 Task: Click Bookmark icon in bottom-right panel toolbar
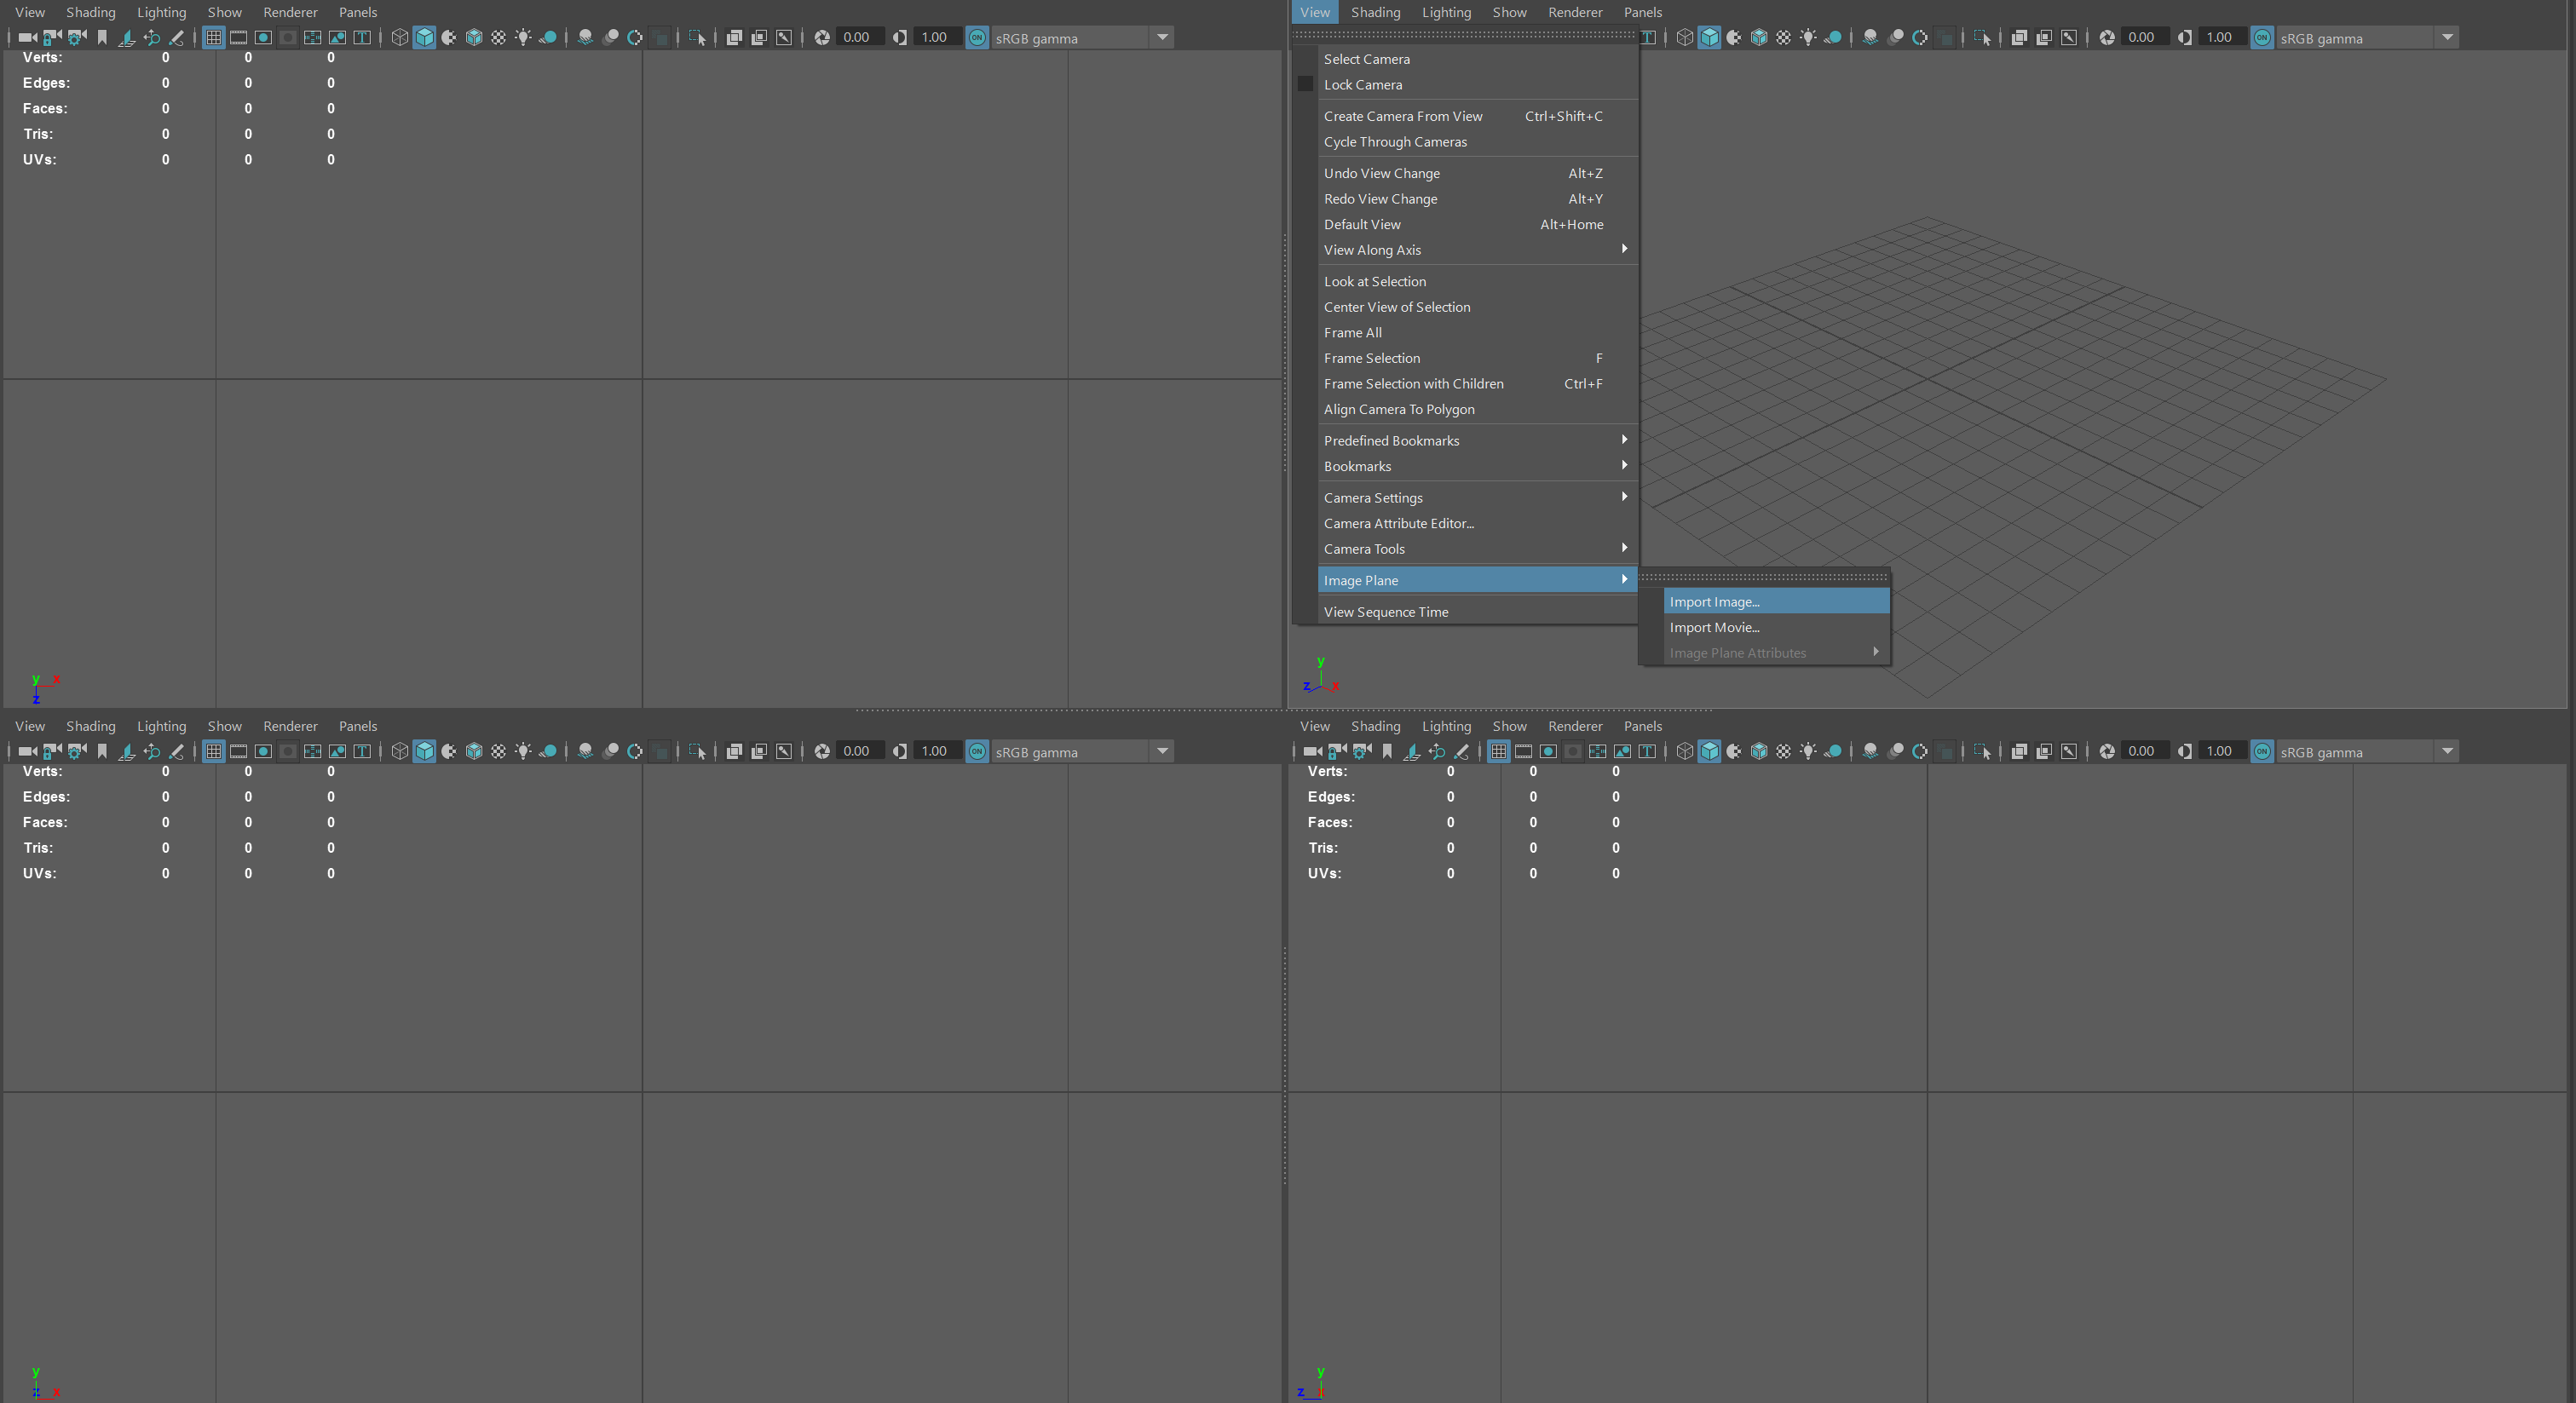coord(1387,751)
